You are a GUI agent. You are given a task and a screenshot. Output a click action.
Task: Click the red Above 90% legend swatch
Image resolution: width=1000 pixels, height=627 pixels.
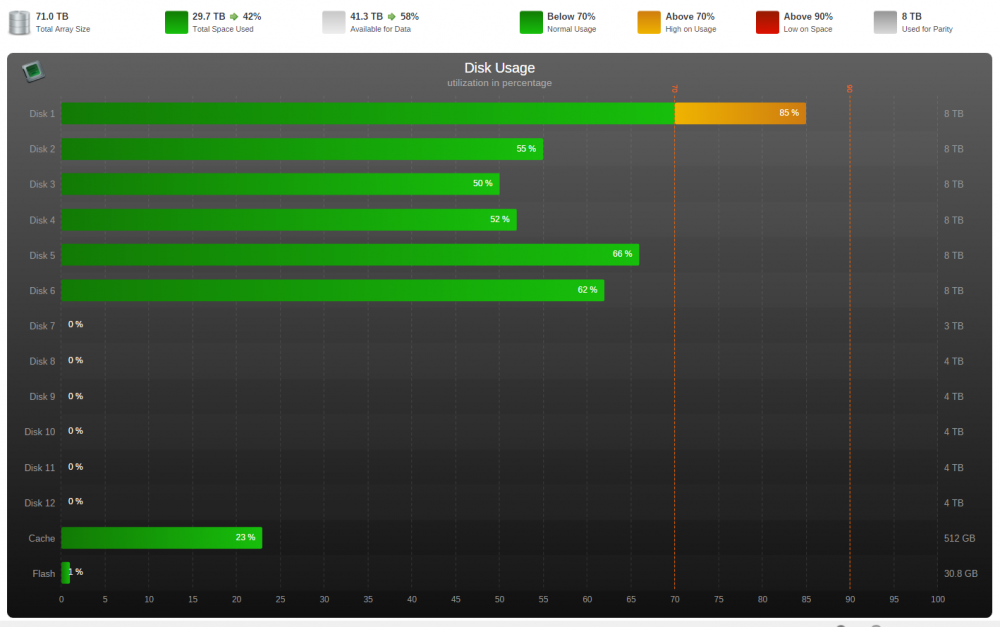767,22
